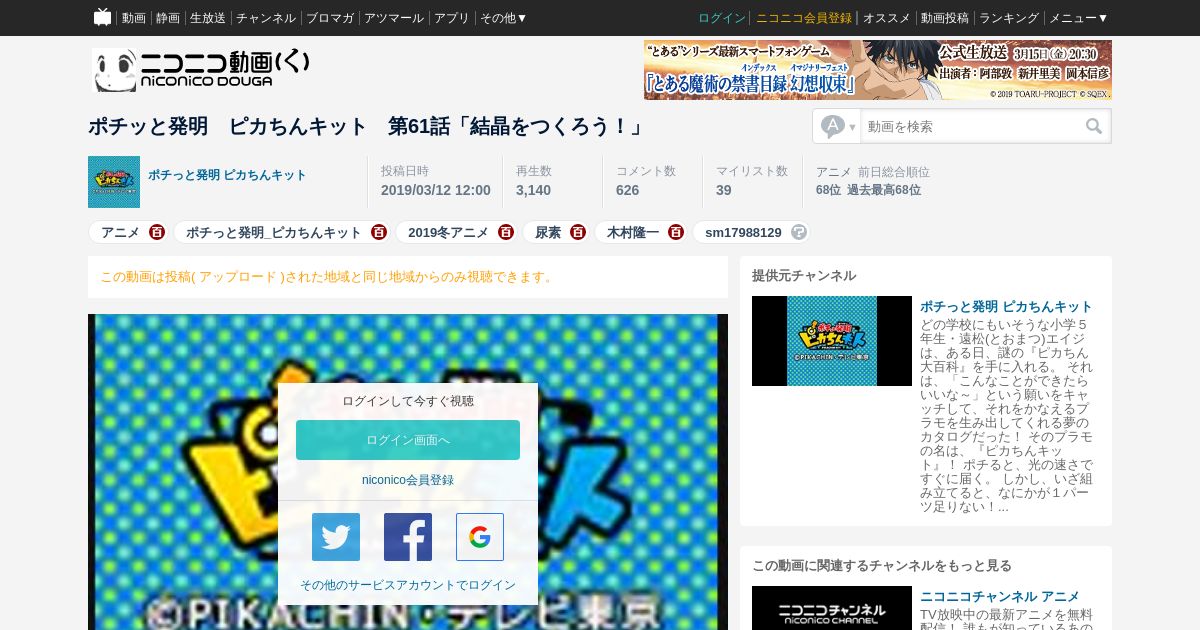Open アツマール in the top navigation

pyautogui.click(x=394, y=18)
